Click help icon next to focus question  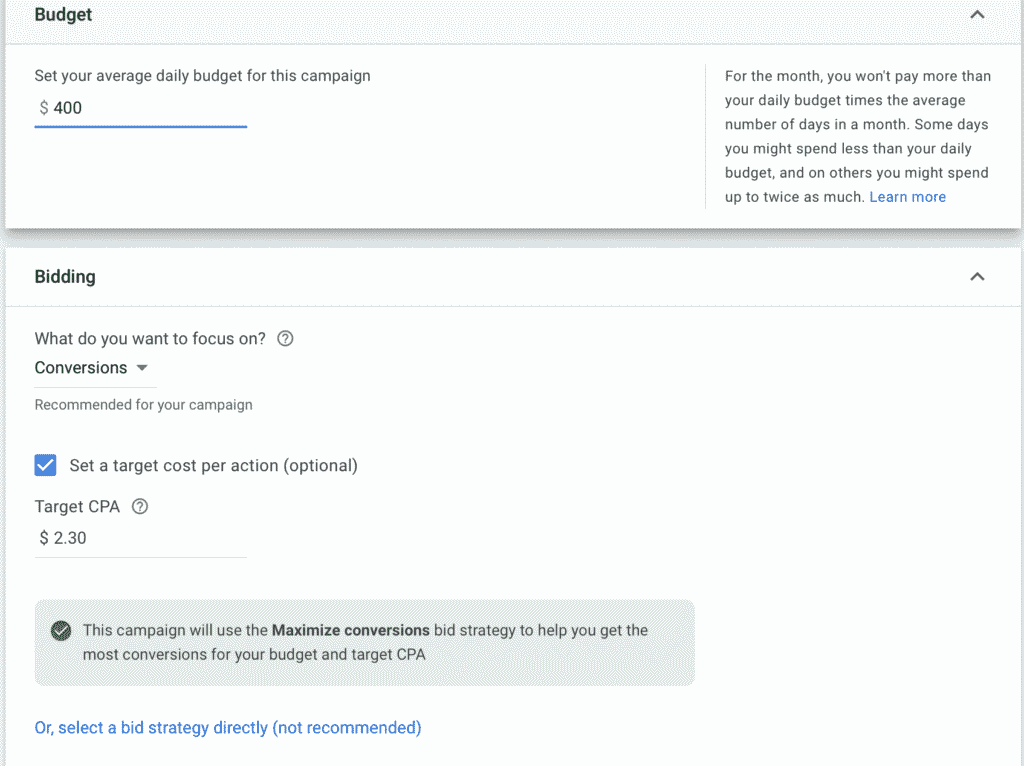[x=285, y=338]
